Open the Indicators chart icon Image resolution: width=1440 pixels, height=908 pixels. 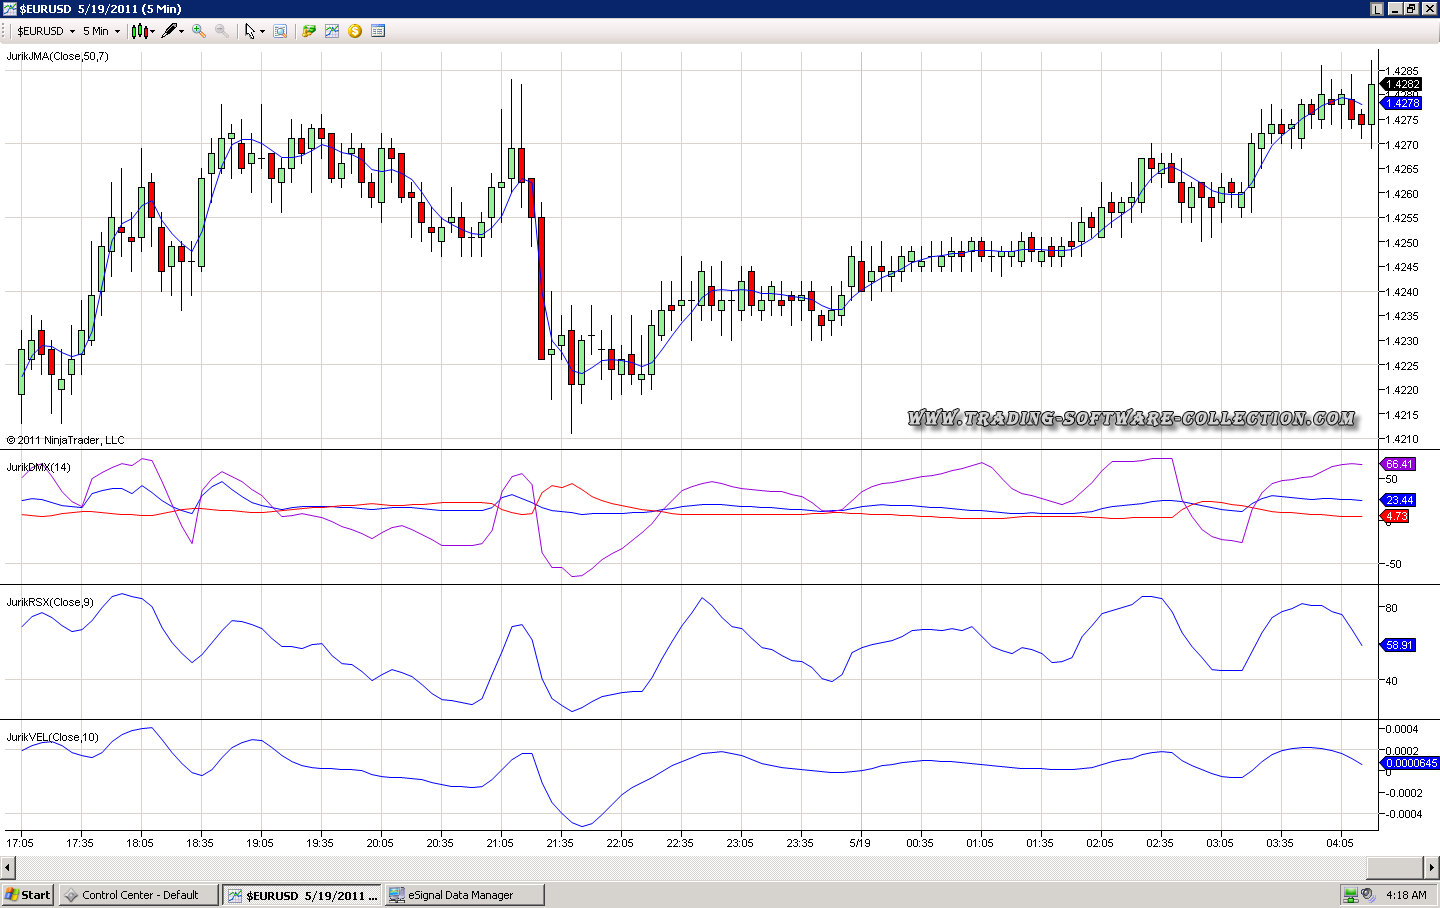332,31
